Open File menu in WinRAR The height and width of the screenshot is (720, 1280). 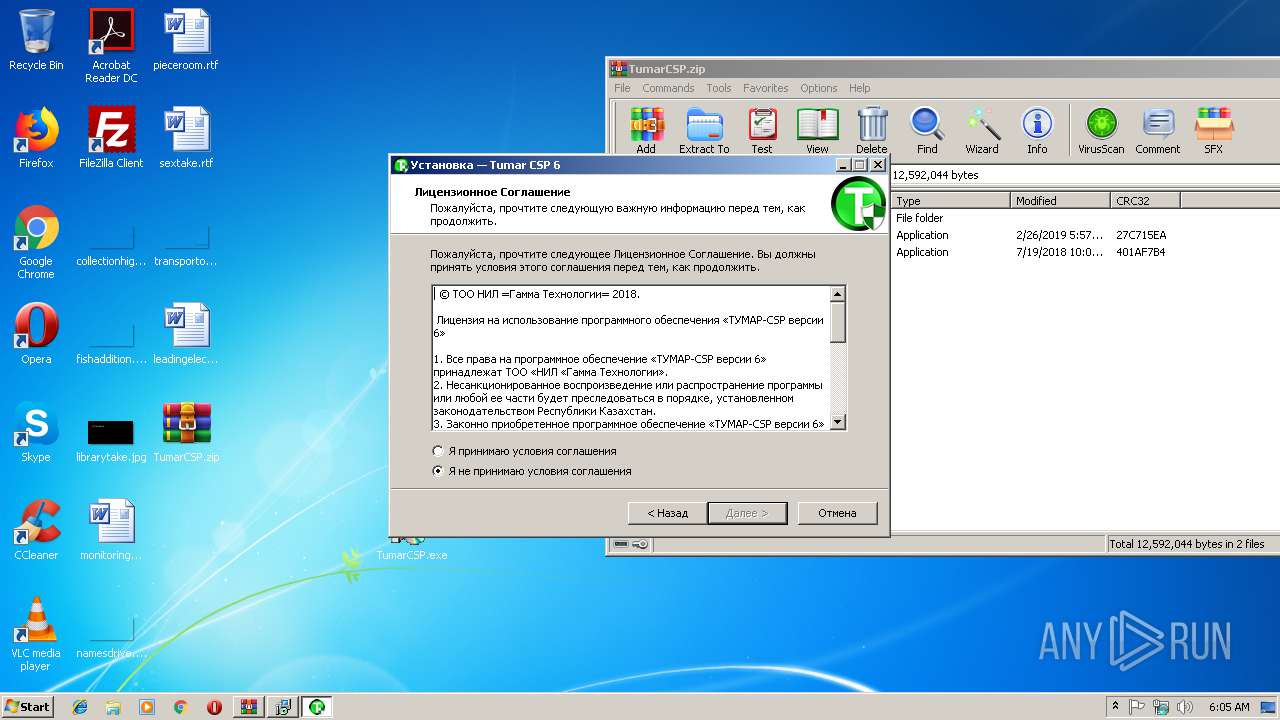[622, 88]
